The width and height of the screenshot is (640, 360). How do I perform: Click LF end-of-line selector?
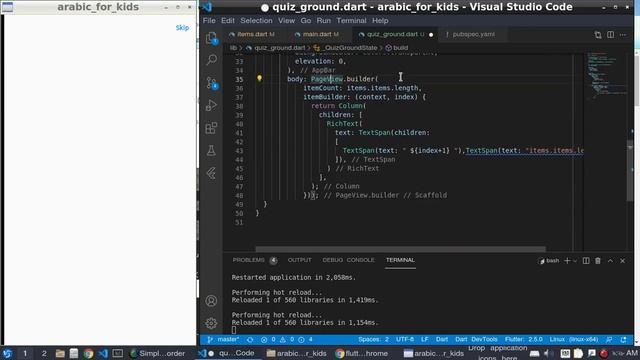pos(424,340)
